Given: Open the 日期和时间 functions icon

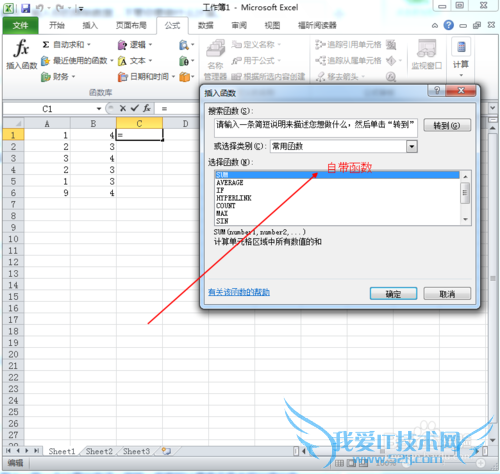Looking at the screenshot, I should tap(122, 77).
